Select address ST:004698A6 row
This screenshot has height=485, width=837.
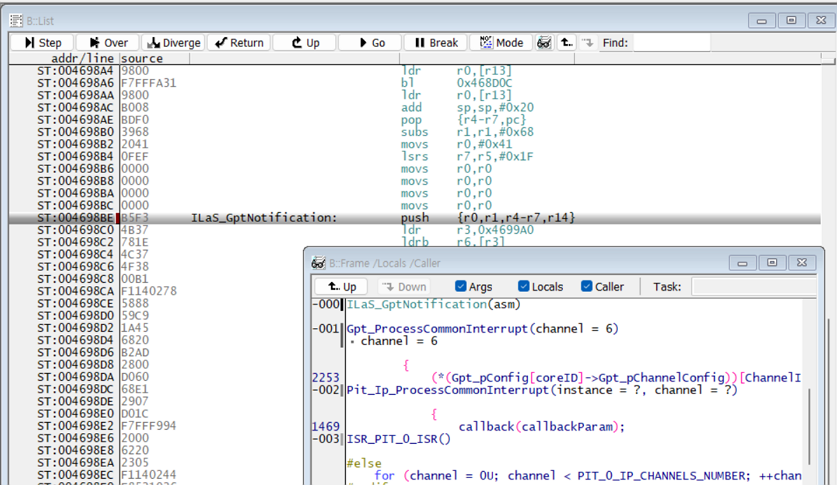coord(414,83)
